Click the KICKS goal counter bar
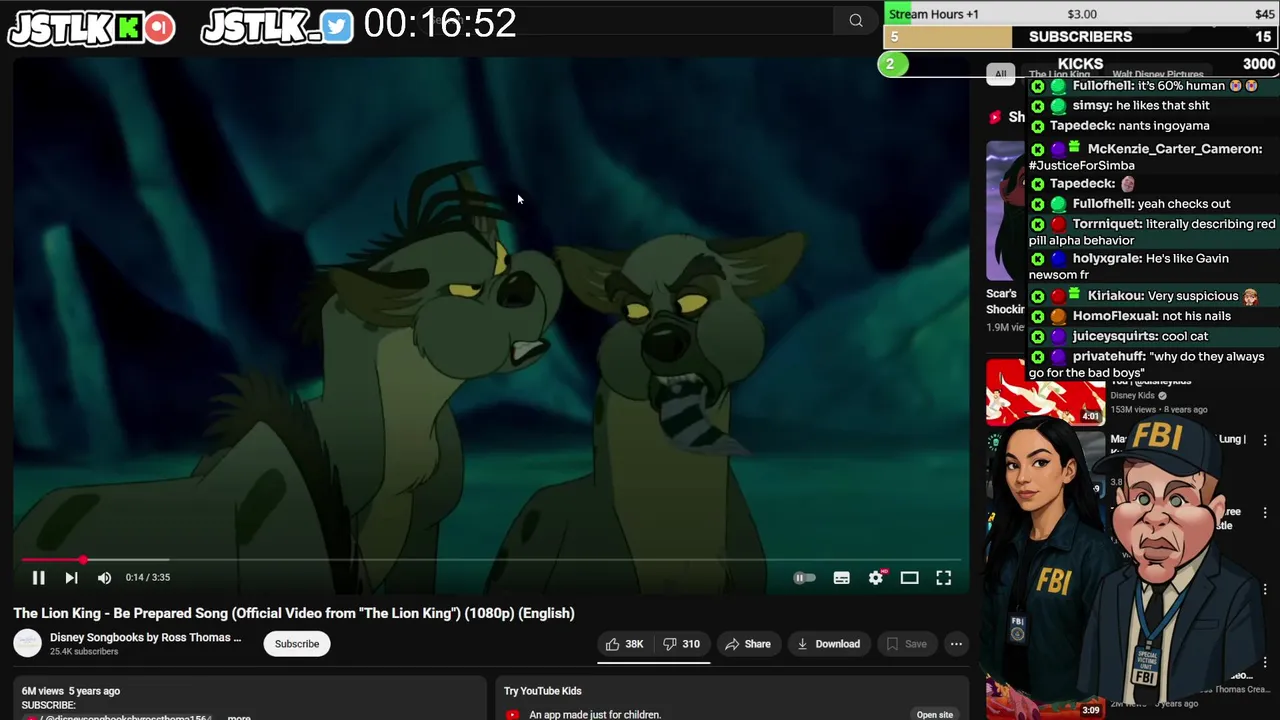The image size is (1280, 720). pos(1080,64)
